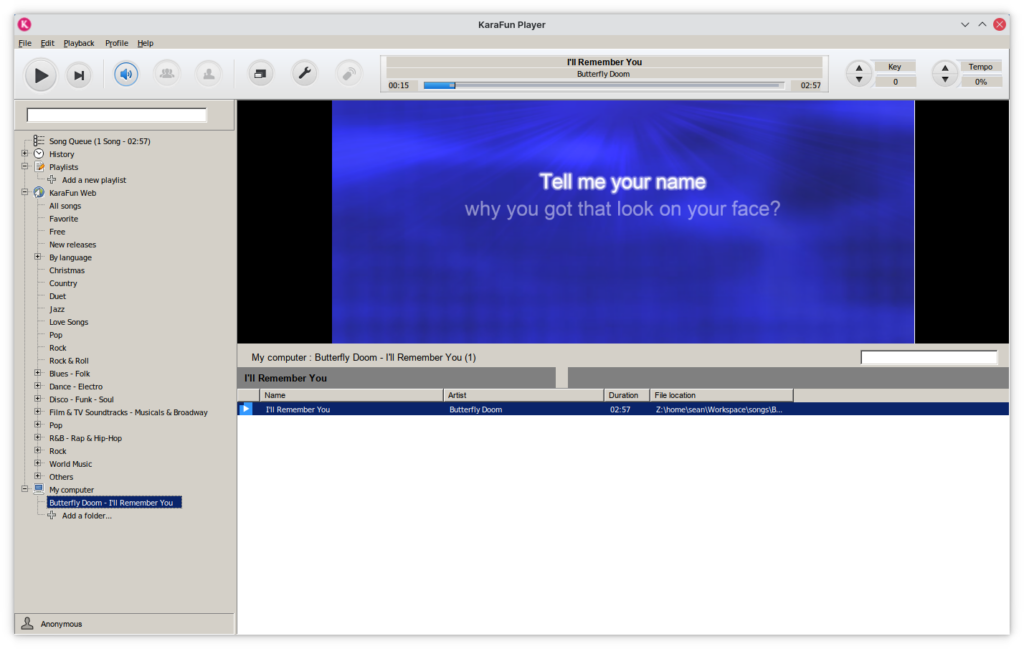
Task: Click the History clock icon
Action: (39, 154)
